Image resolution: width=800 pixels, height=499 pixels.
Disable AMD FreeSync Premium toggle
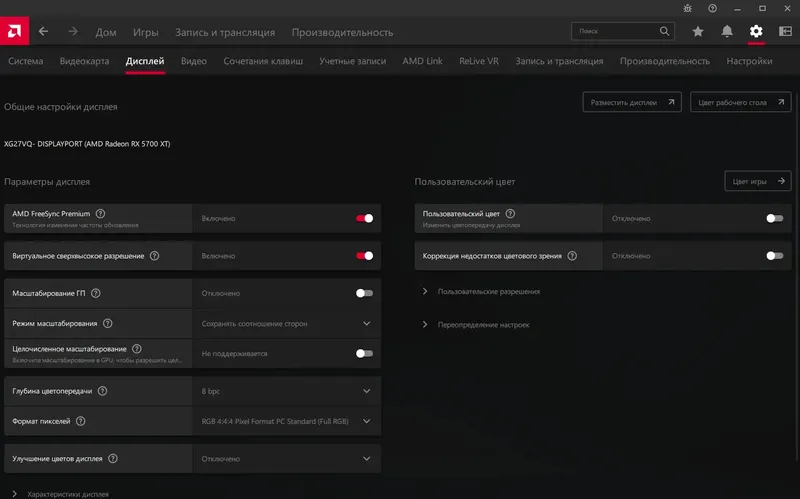pos(364,218)
